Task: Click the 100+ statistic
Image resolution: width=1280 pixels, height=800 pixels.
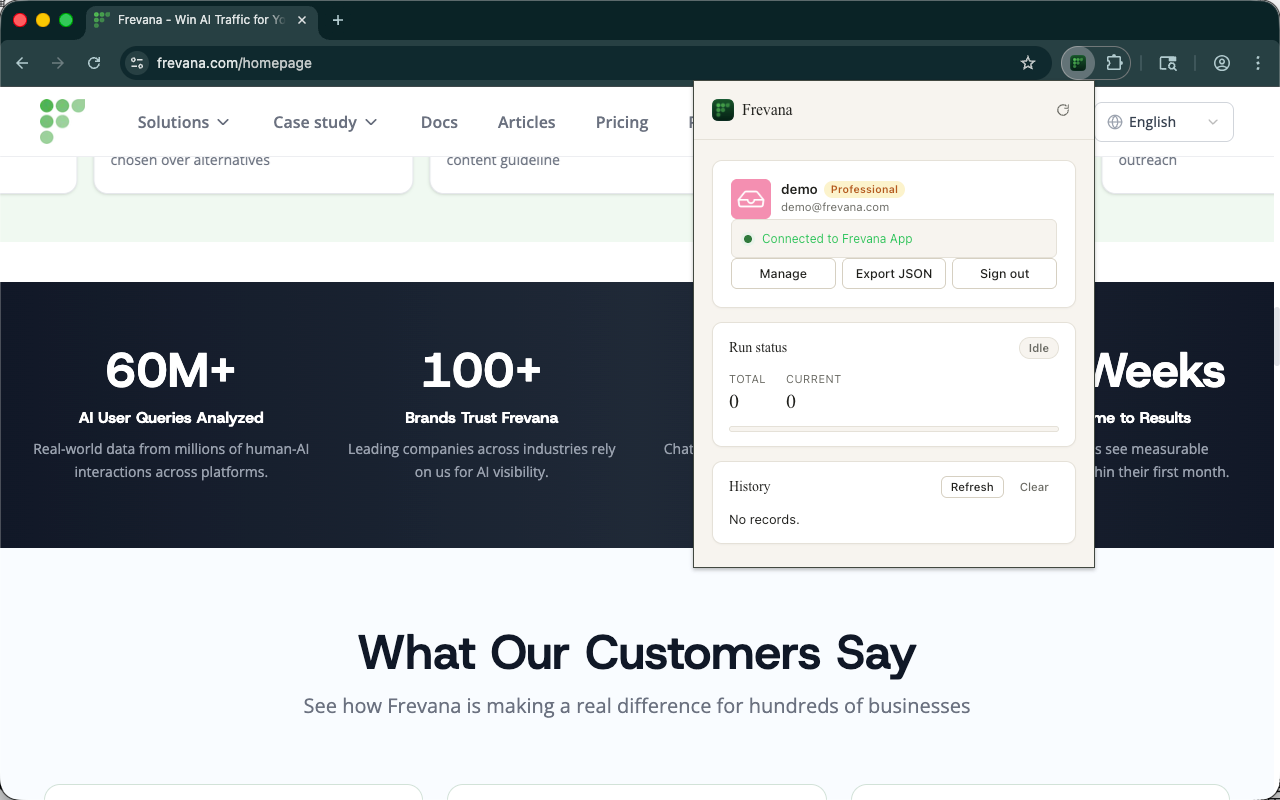Action: click(x=482, y=371)
